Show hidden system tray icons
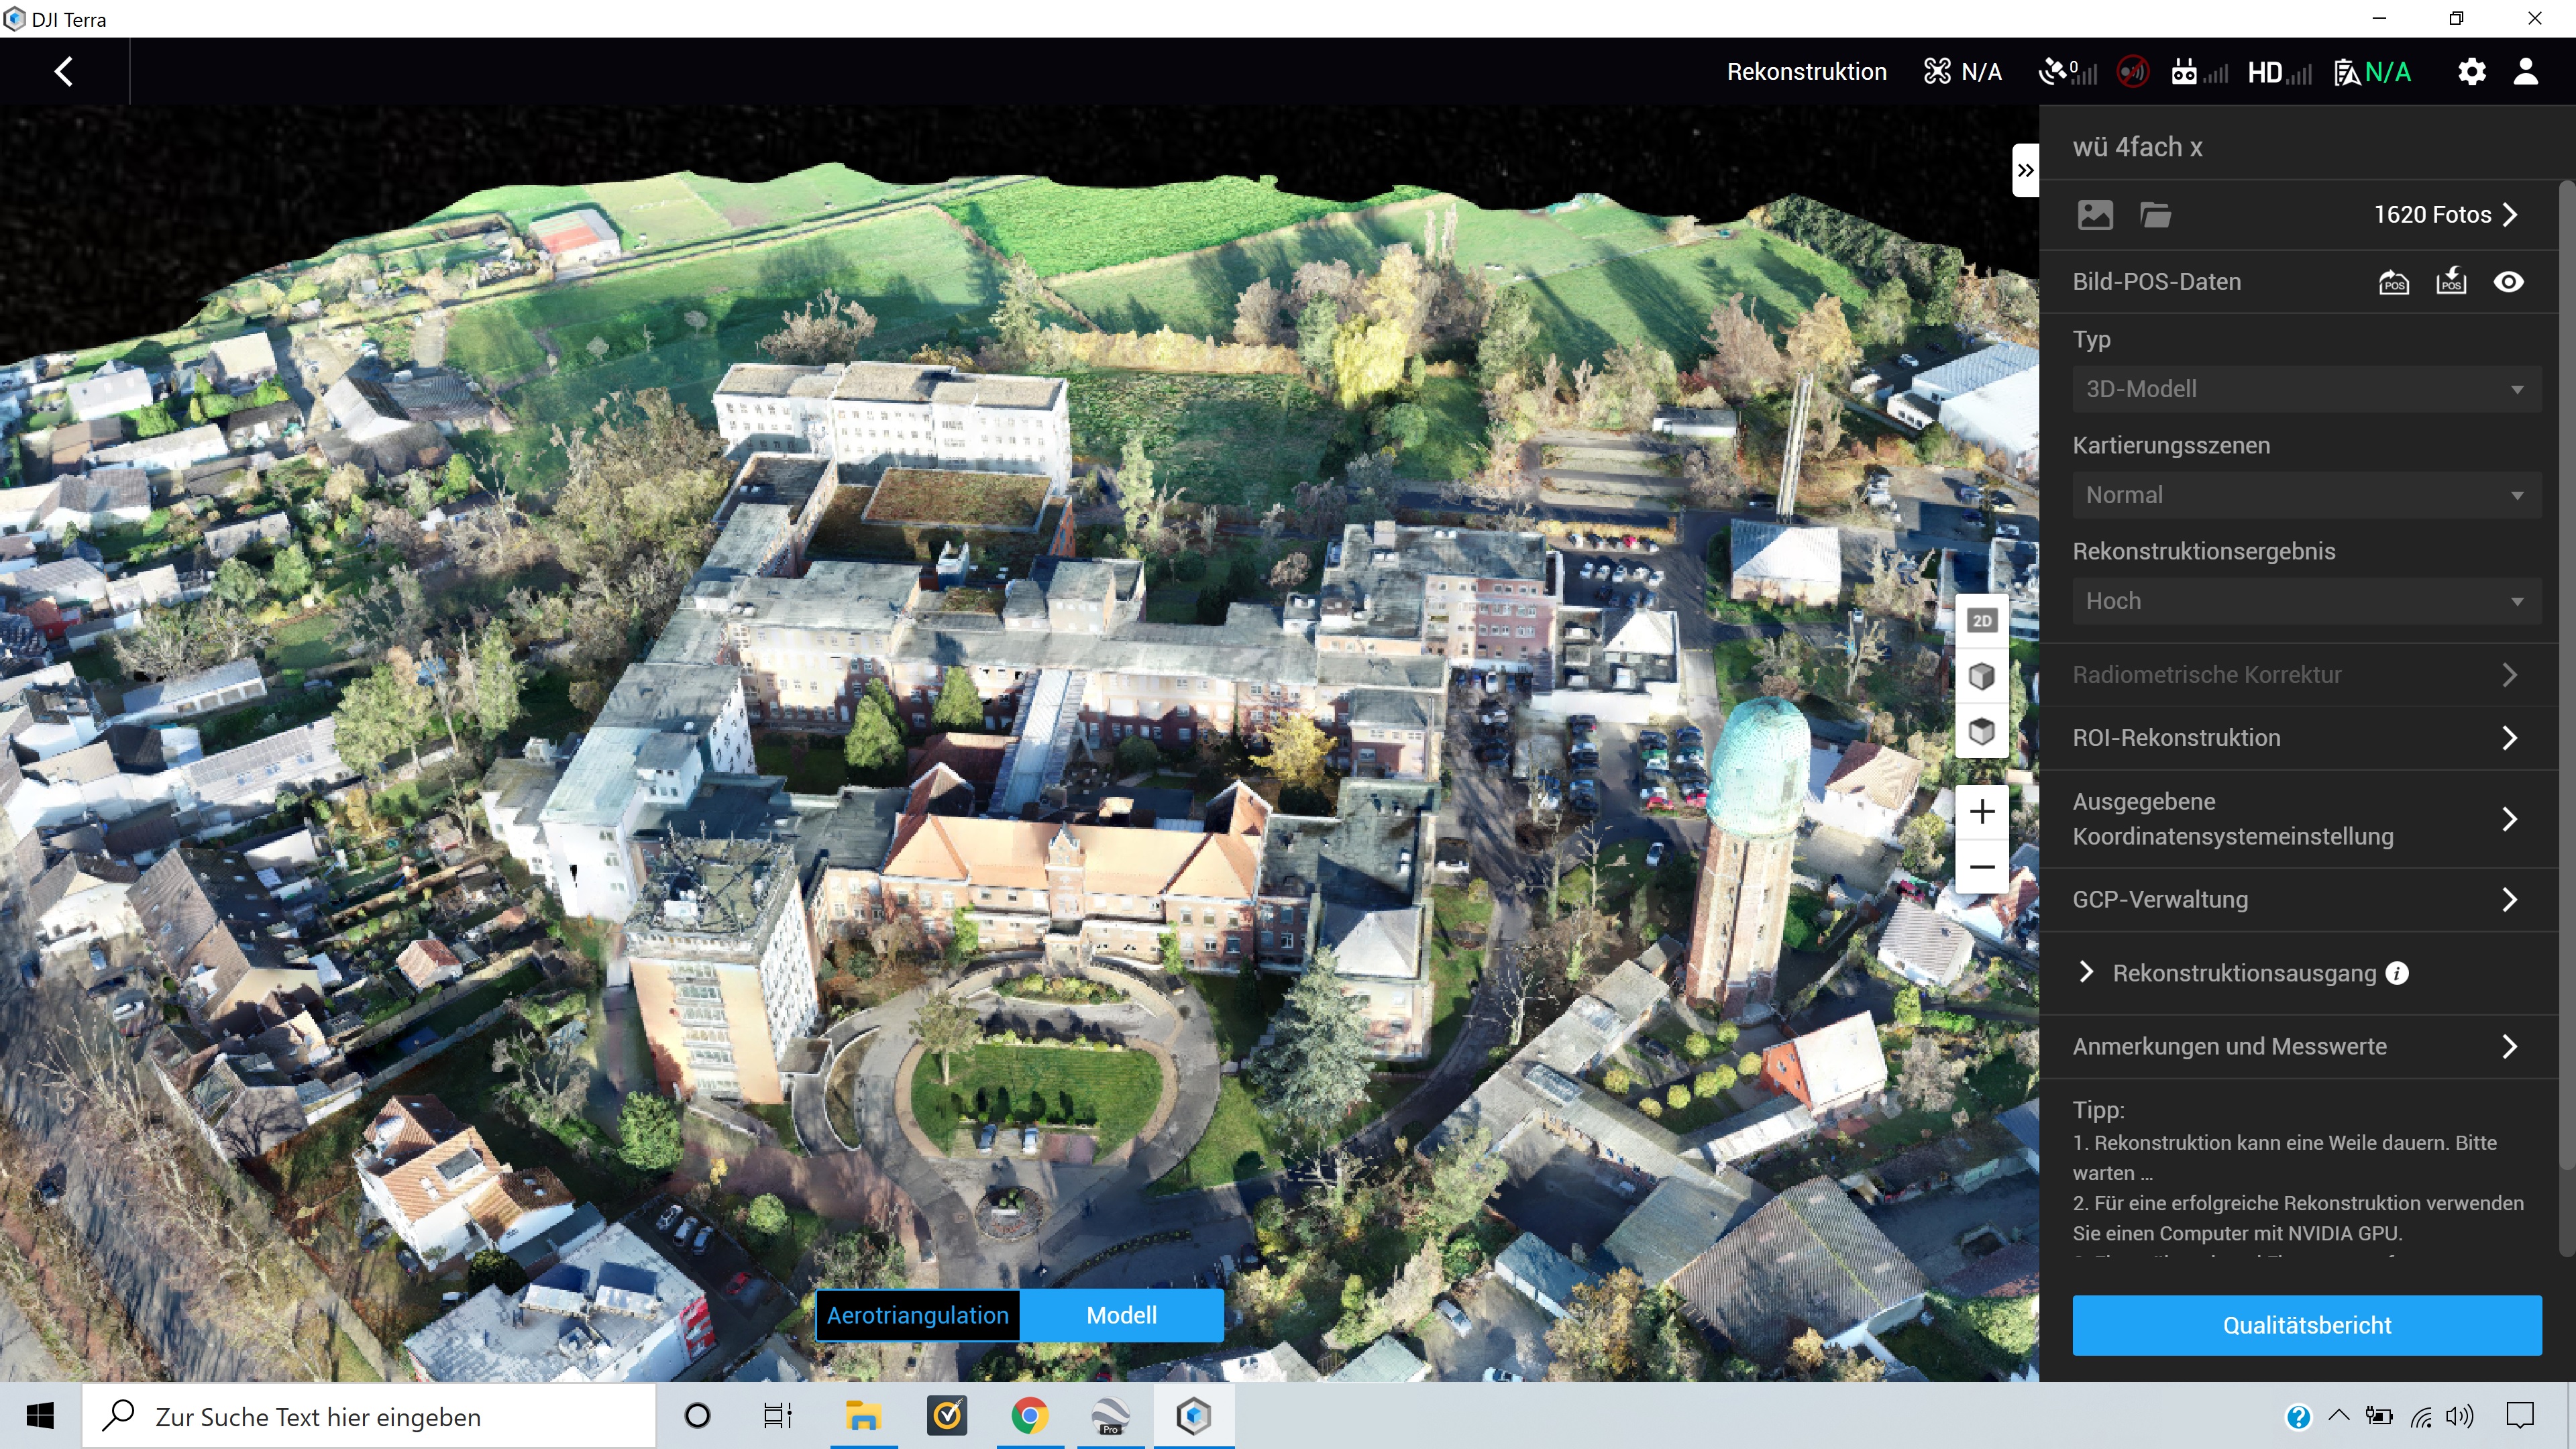Viewport: 2576px width, 1449px height. 2338,1416
